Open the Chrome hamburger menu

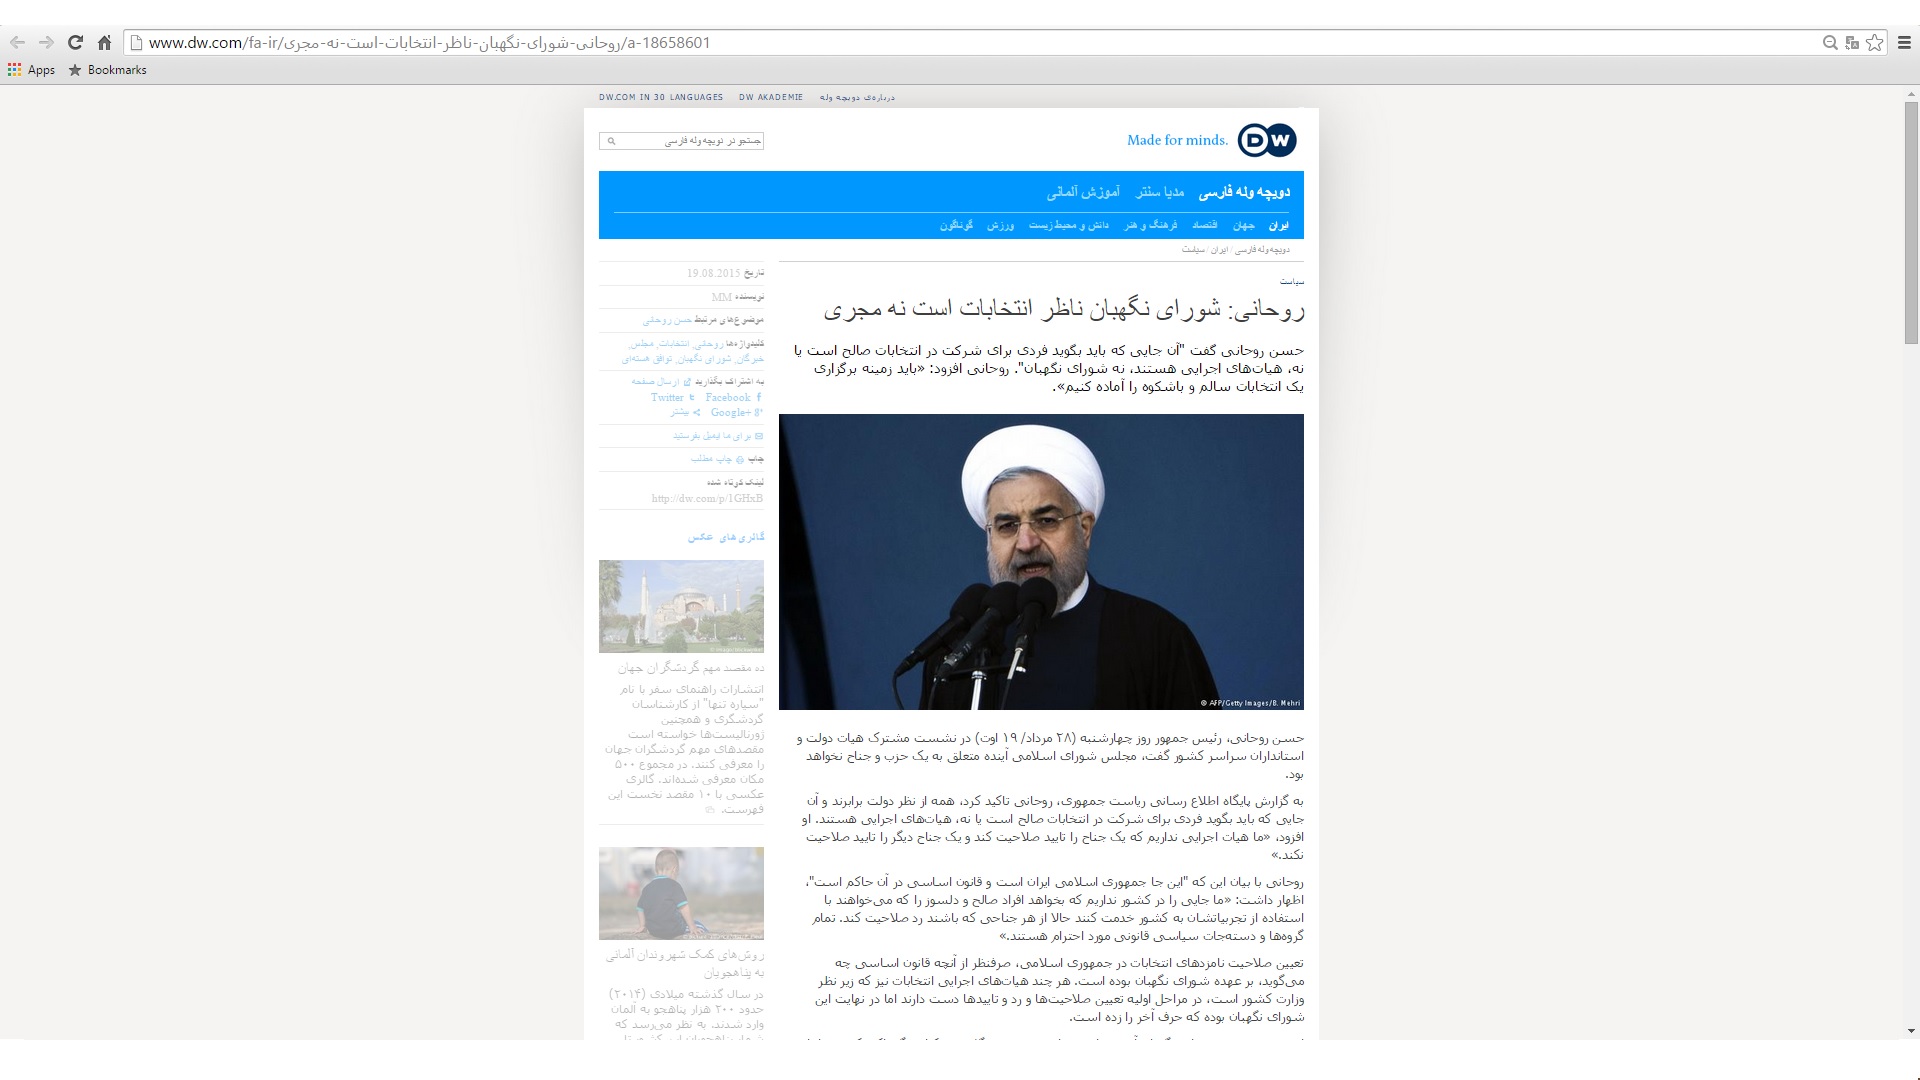[1904, 43]
